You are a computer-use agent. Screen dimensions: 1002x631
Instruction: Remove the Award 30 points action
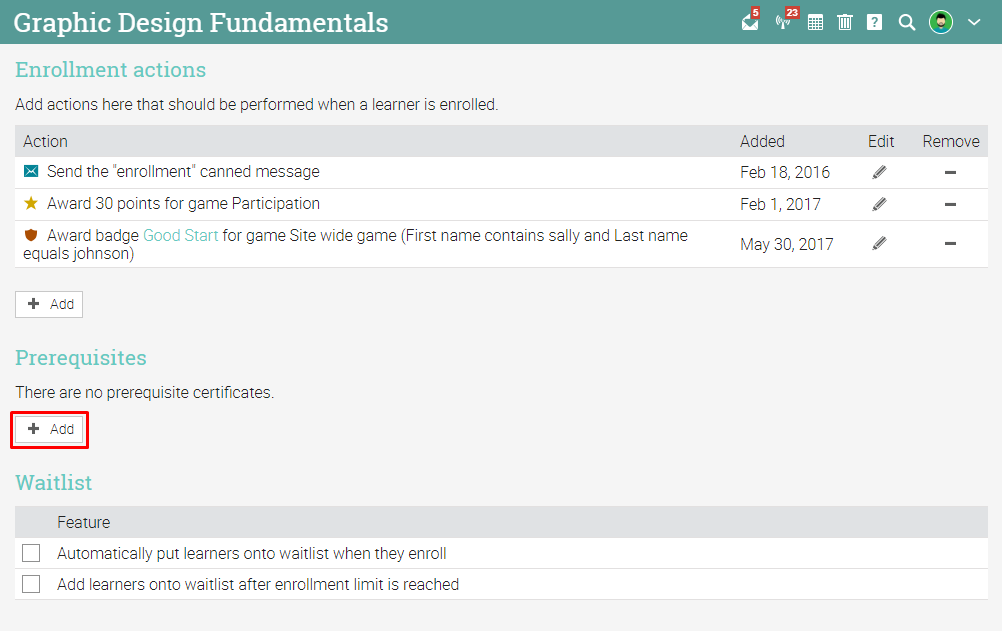950,204
